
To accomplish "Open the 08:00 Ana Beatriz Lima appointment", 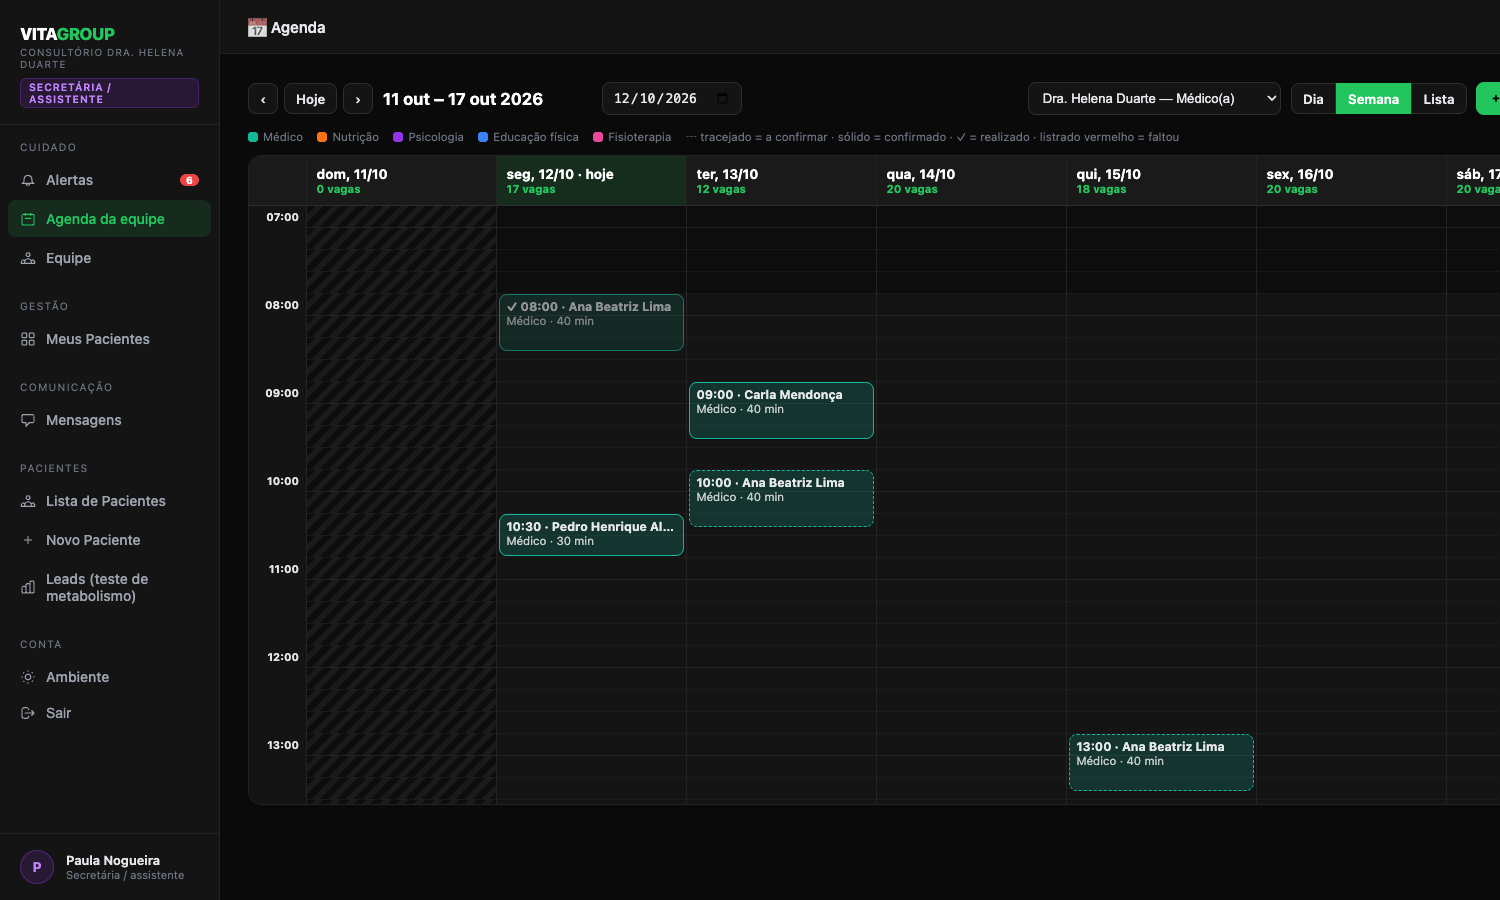I will coord(591,322).
